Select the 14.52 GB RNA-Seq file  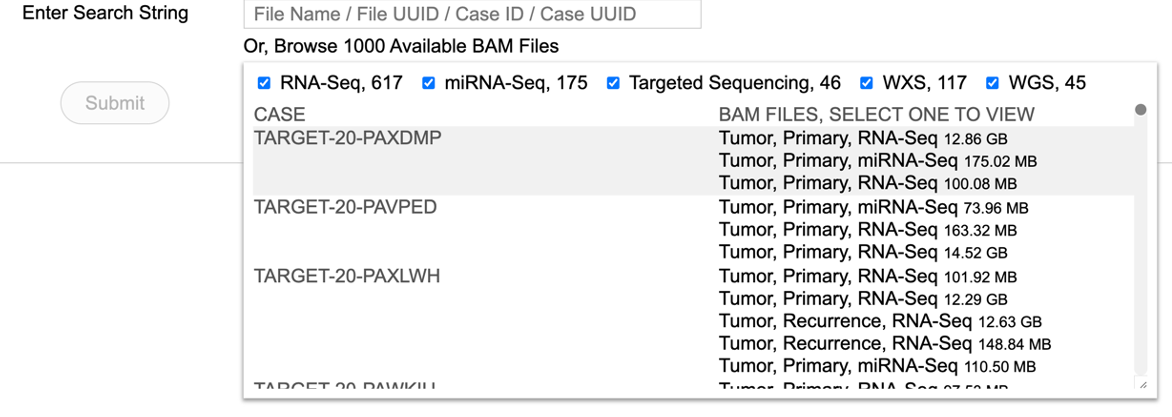(x=862, y=254)
